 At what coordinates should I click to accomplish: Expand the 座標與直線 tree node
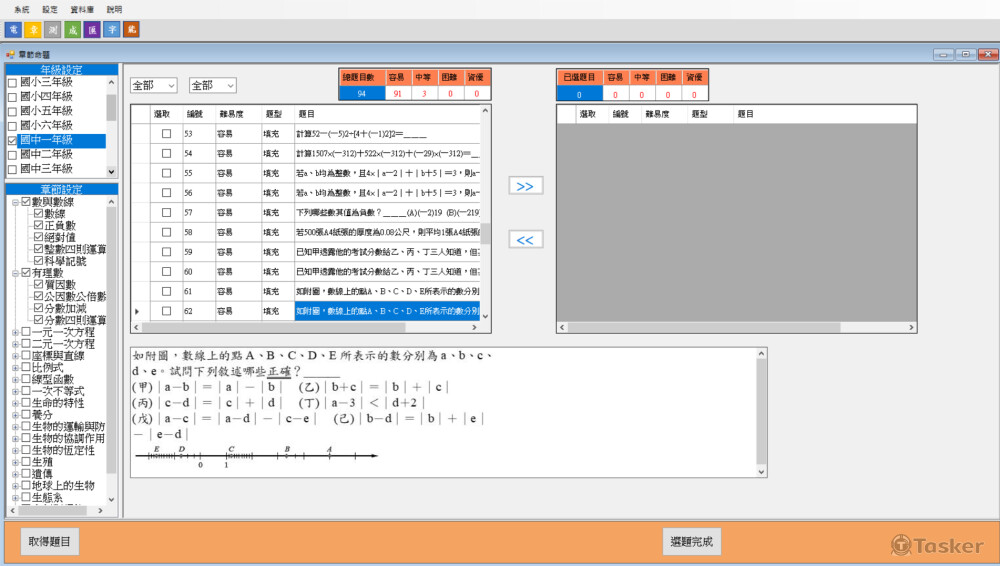tap(15, 355)
